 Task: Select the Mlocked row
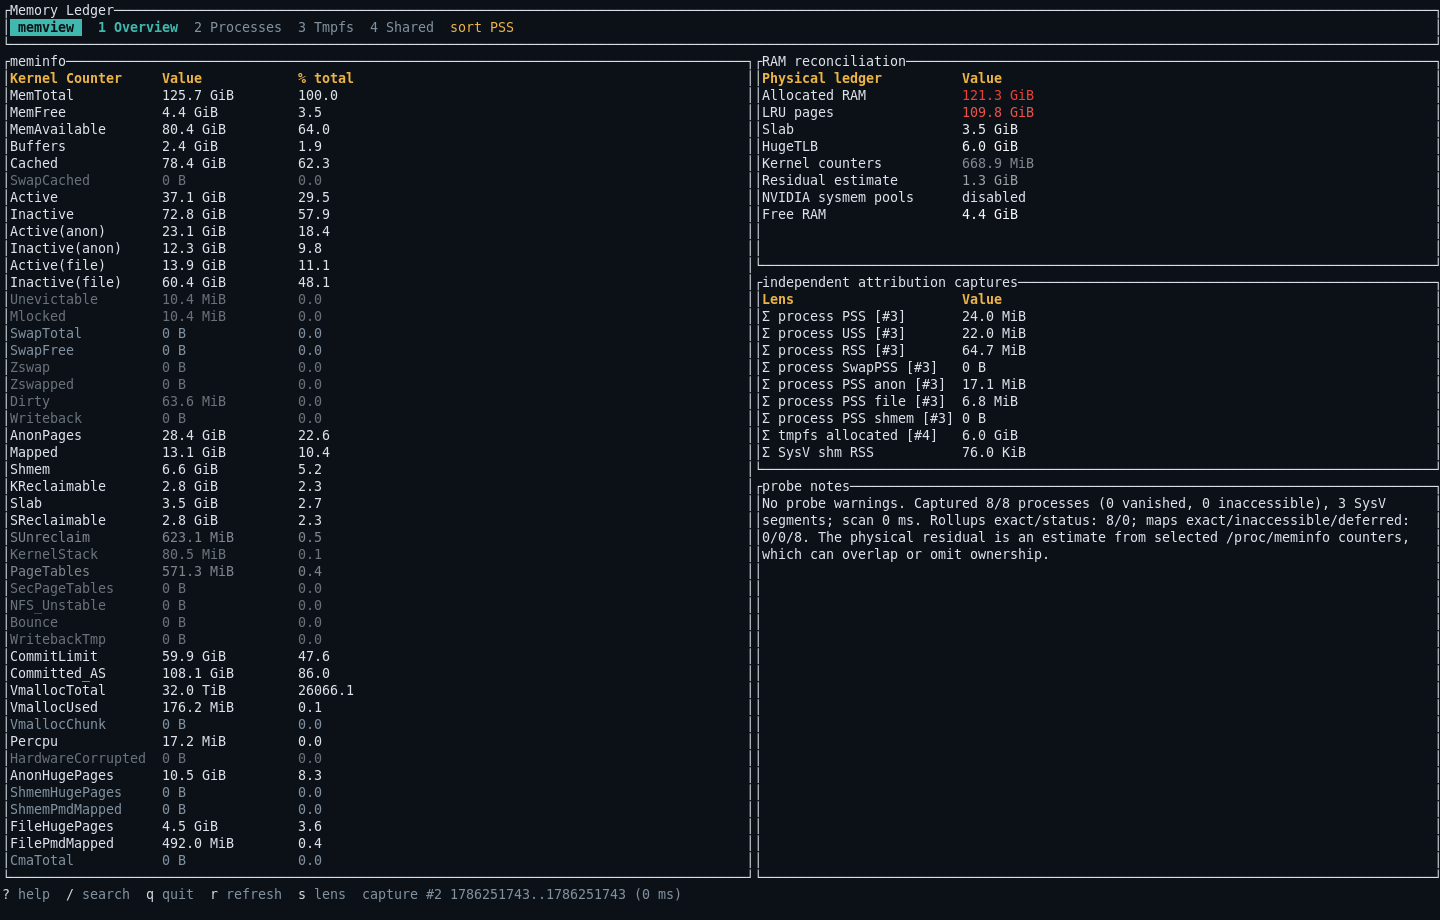point(378,316)
